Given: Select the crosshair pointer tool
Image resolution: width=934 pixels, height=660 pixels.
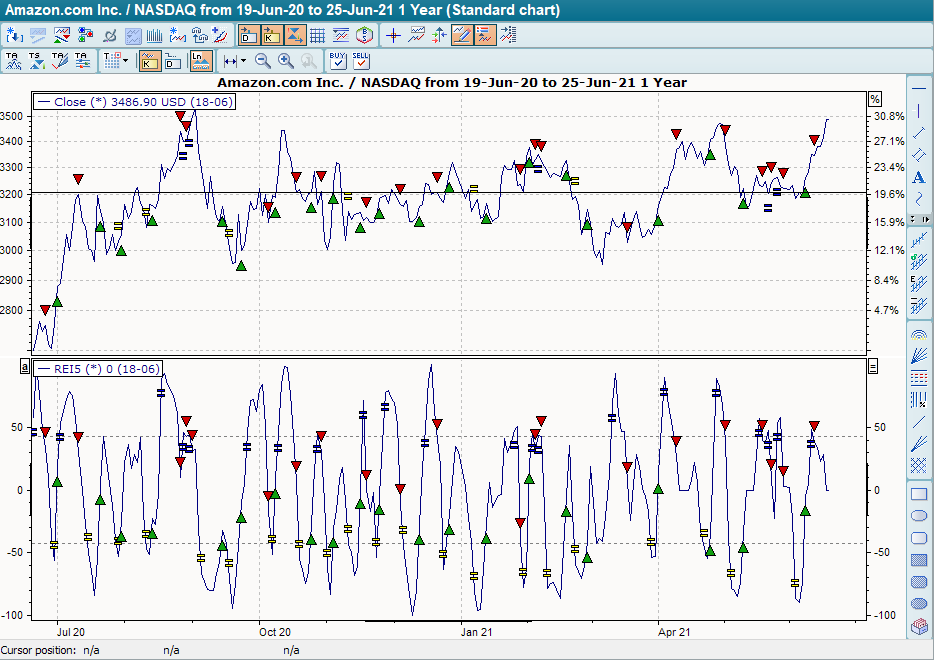Looking at the screenshot, I should [x=392, y=35].
